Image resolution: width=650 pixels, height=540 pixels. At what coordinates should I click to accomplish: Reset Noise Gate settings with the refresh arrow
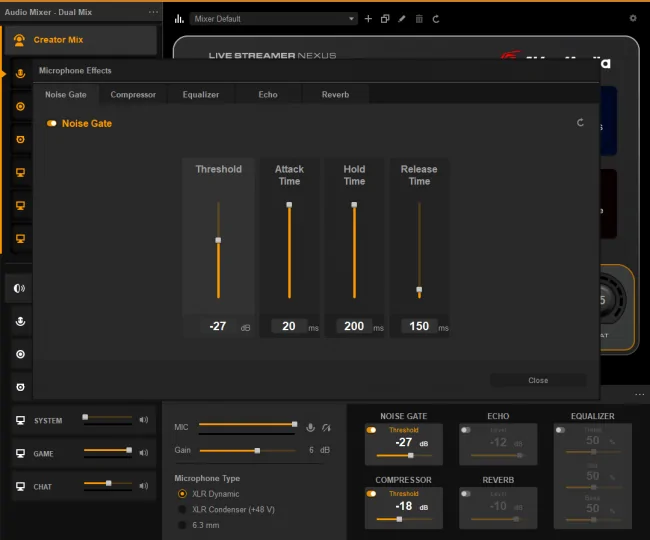point(580,123)
